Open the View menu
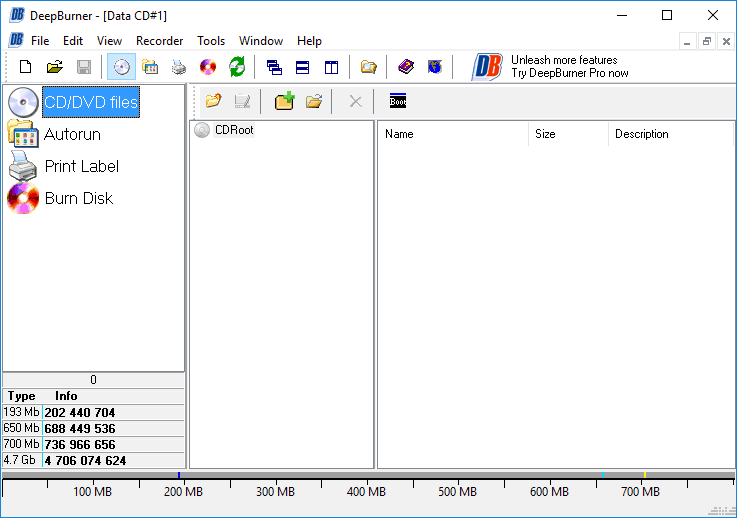 pyautogui.click(x=110, y=41)
